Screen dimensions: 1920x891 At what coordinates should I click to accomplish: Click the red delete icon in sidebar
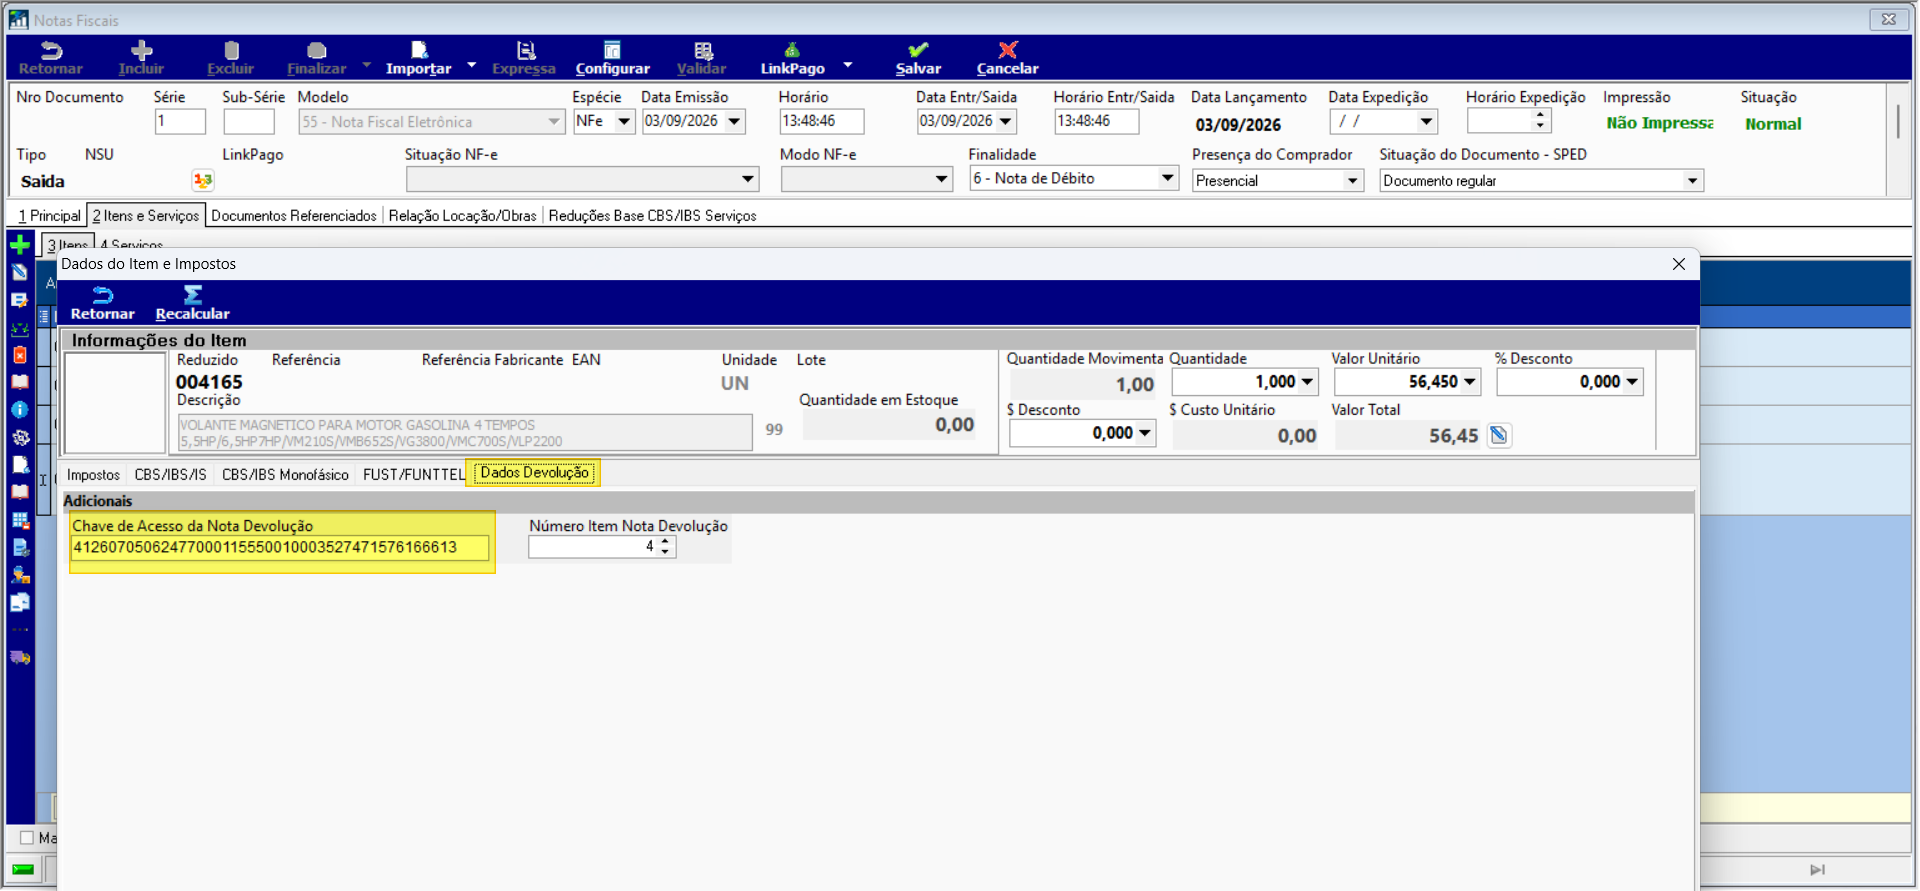pos(20,355)
